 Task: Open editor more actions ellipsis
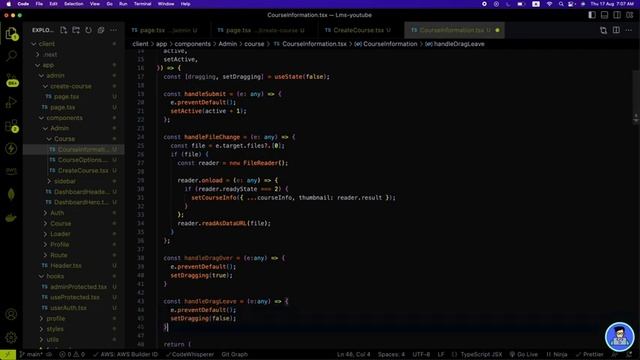pyautogui.click(x=629, y=30)
